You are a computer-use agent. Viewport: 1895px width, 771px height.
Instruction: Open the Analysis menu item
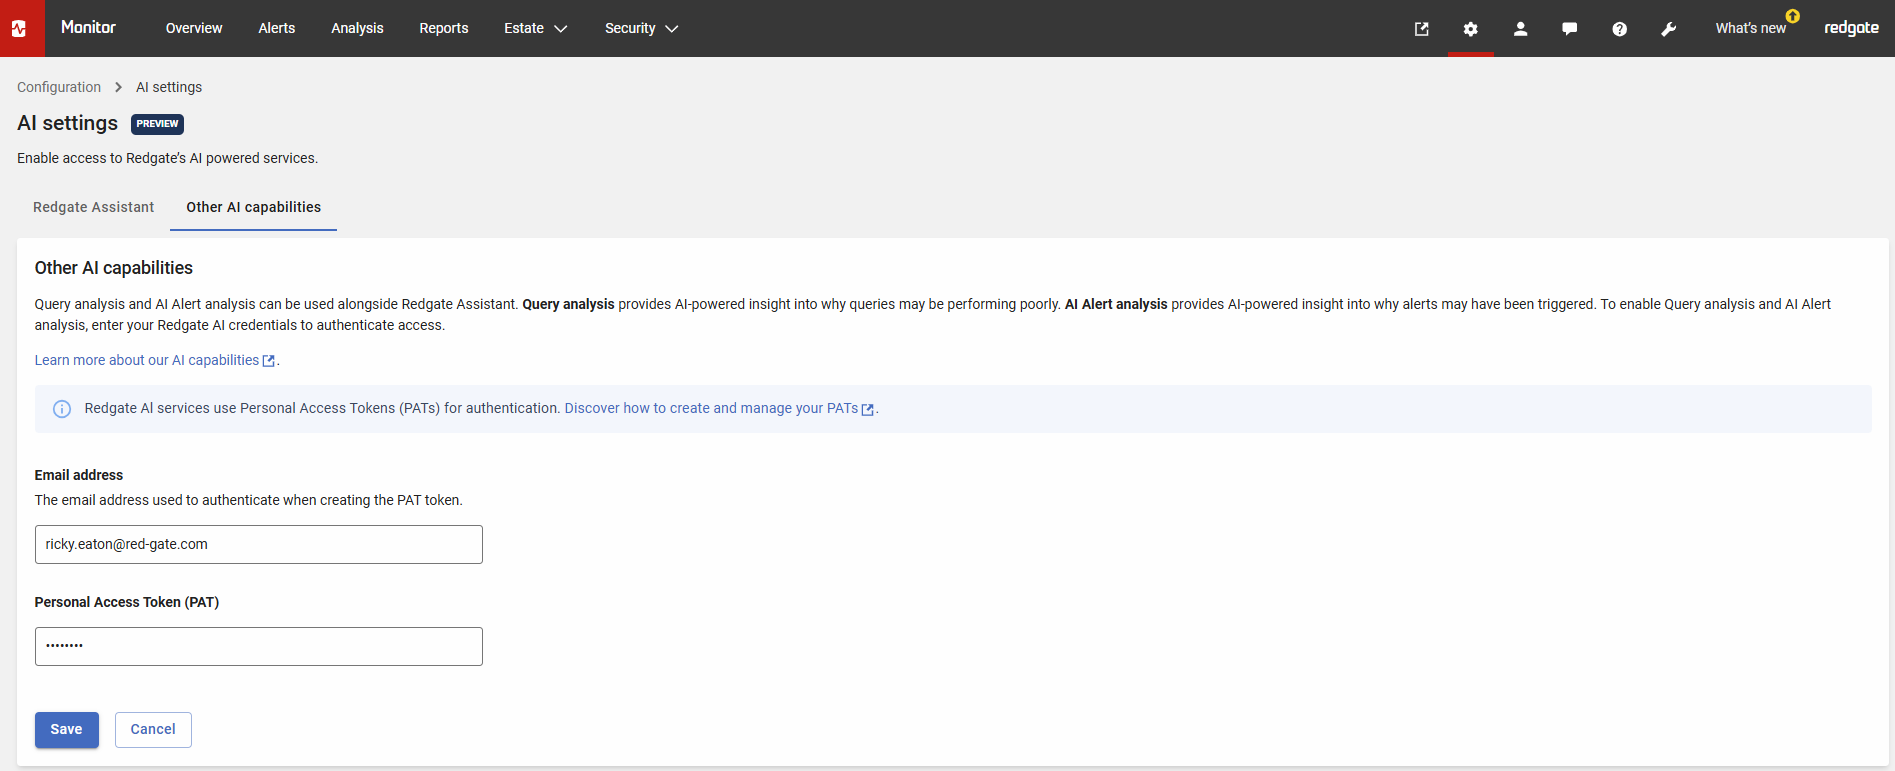(357, 28)
